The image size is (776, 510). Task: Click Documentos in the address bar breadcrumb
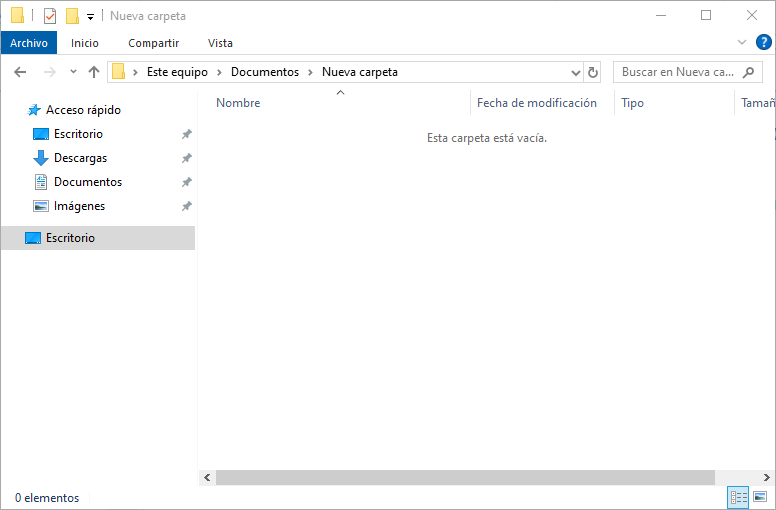tap(264, 72)
